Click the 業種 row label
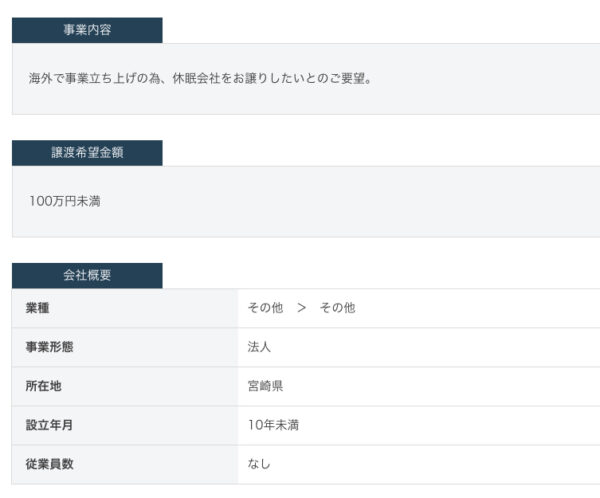 click(x=38, y=308)
